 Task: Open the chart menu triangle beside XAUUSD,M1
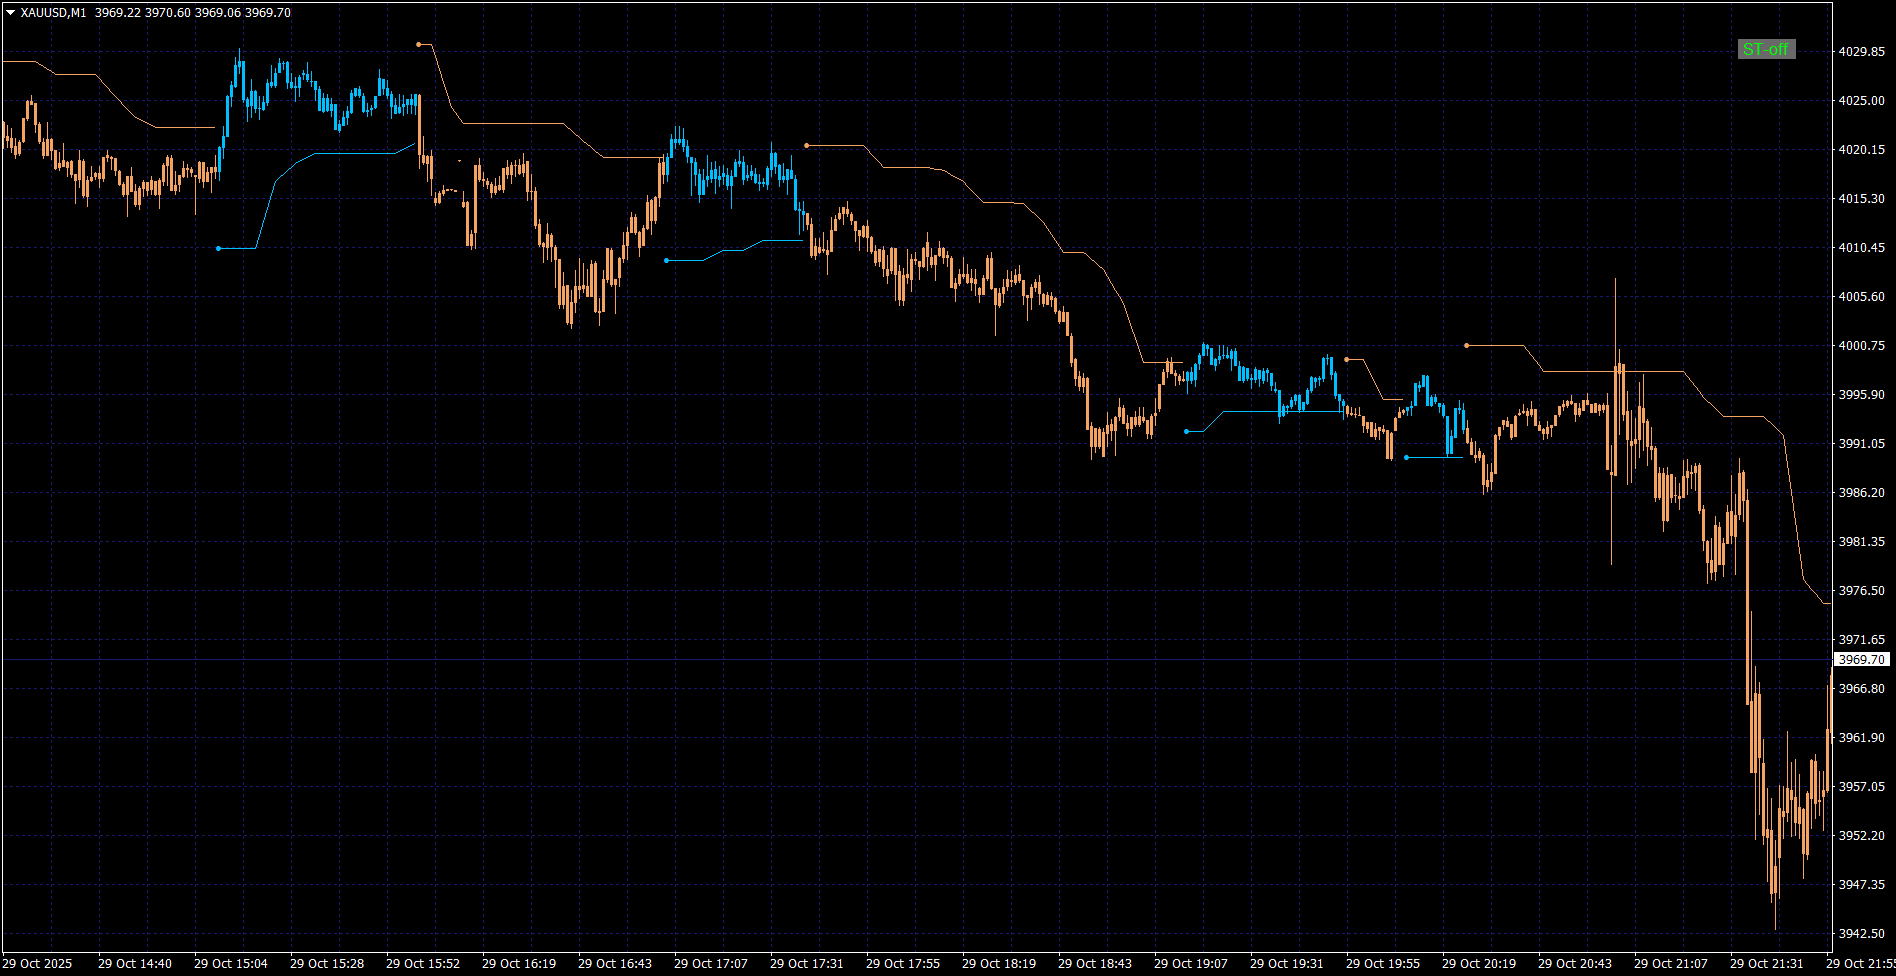coord(10,13)
